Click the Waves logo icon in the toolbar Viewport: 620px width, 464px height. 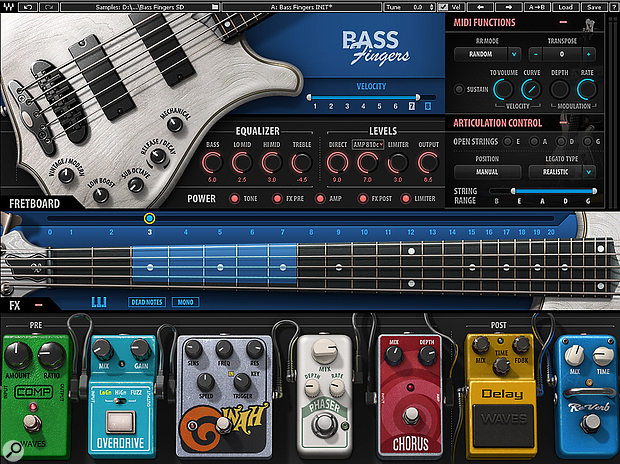[x=8, y=7]
